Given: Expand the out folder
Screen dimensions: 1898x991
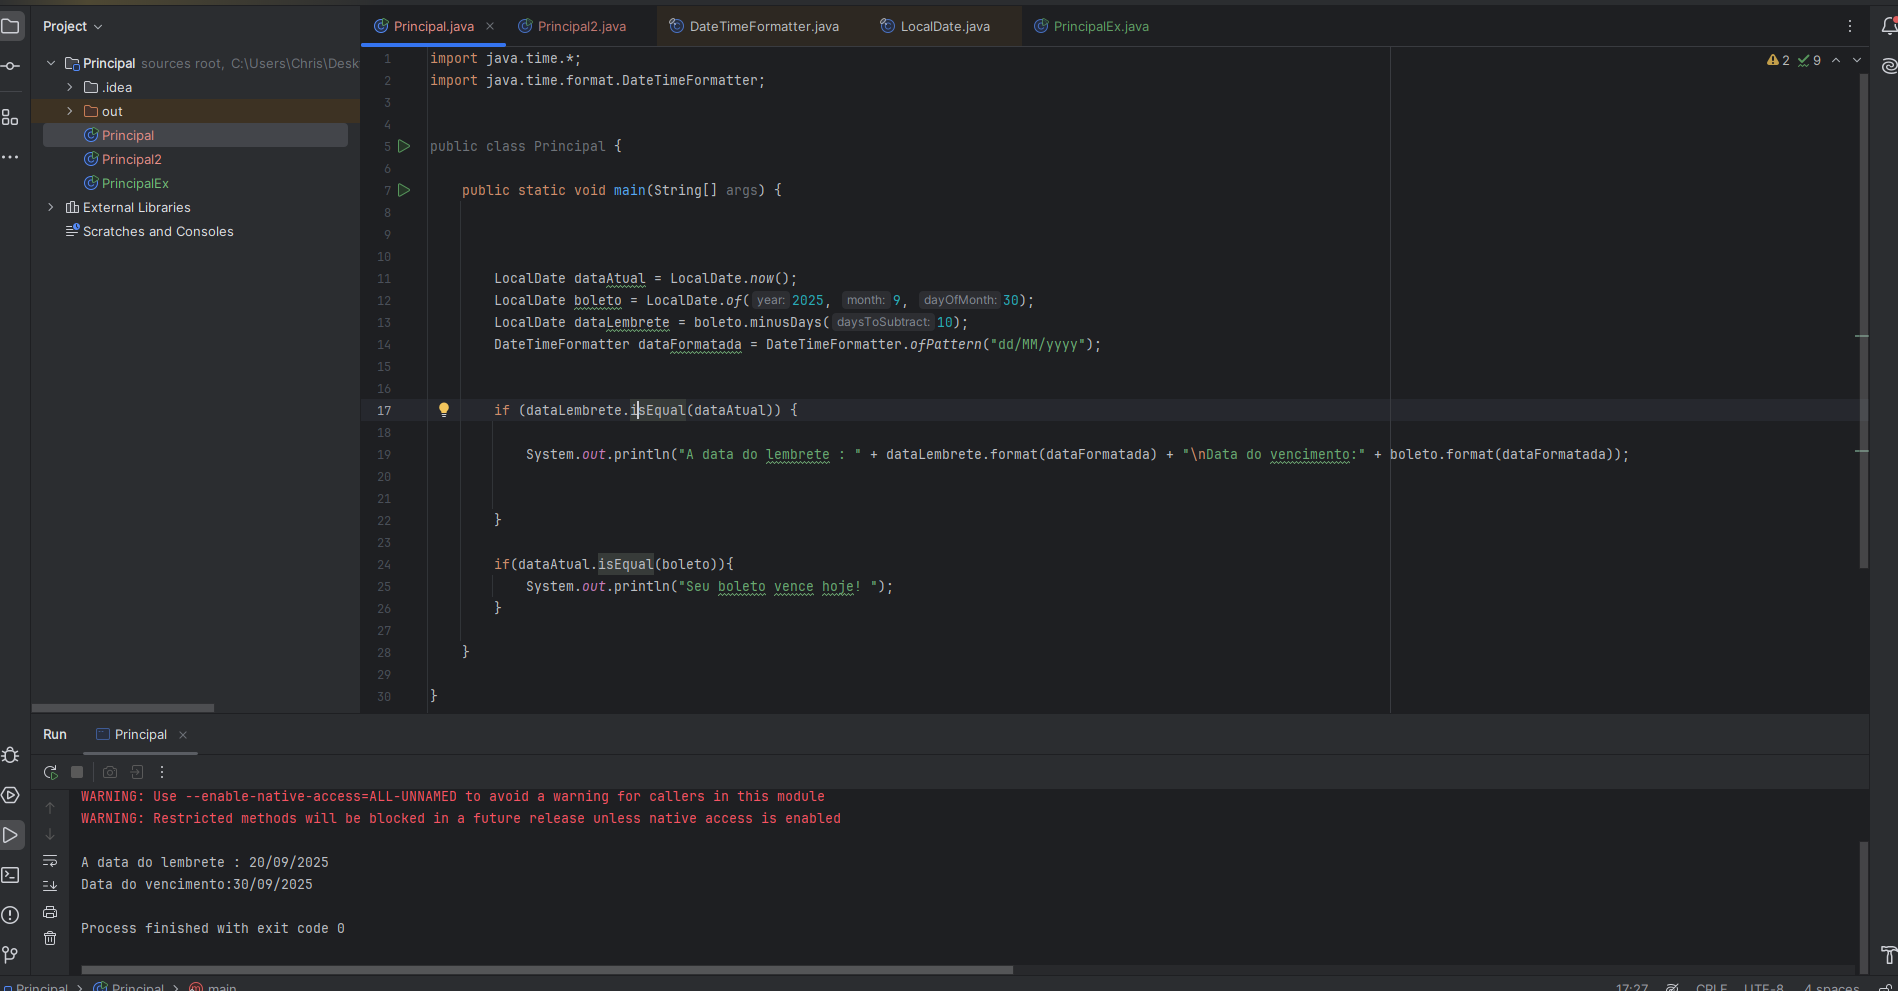Looking at the screenshot, I should click(70, 111).
